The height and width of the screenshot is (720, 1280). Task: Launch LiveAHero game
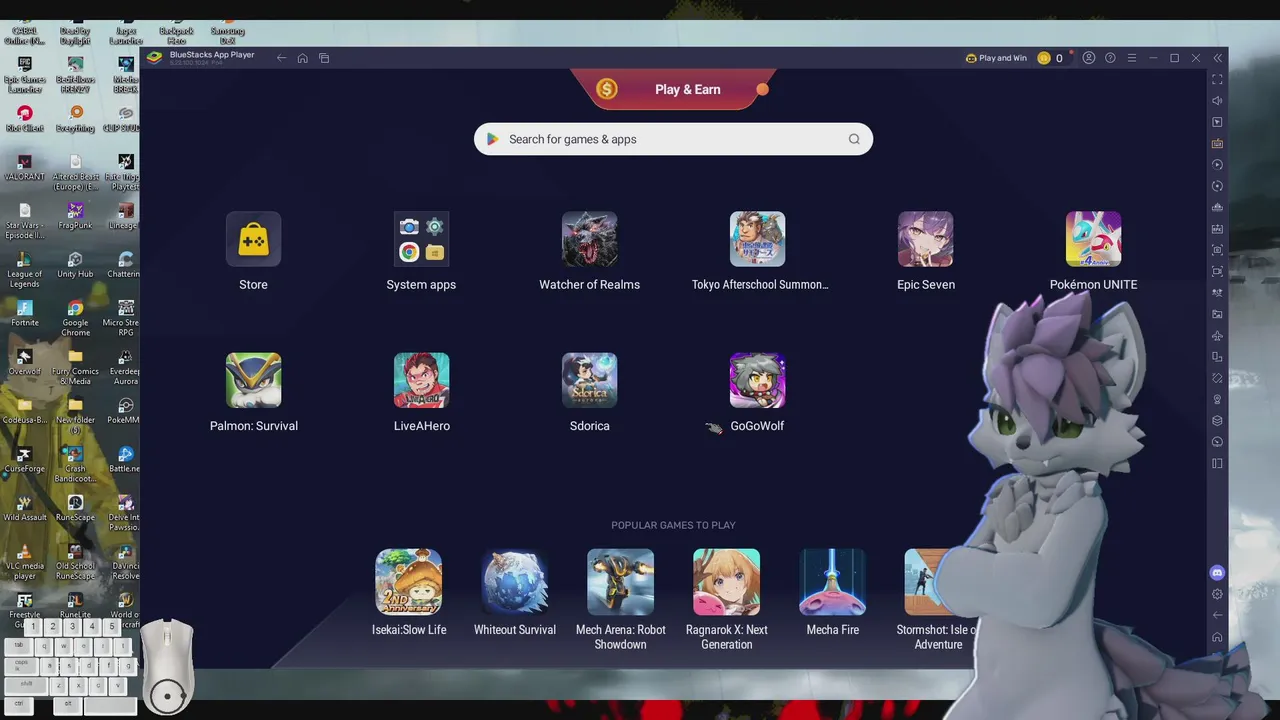421,380
